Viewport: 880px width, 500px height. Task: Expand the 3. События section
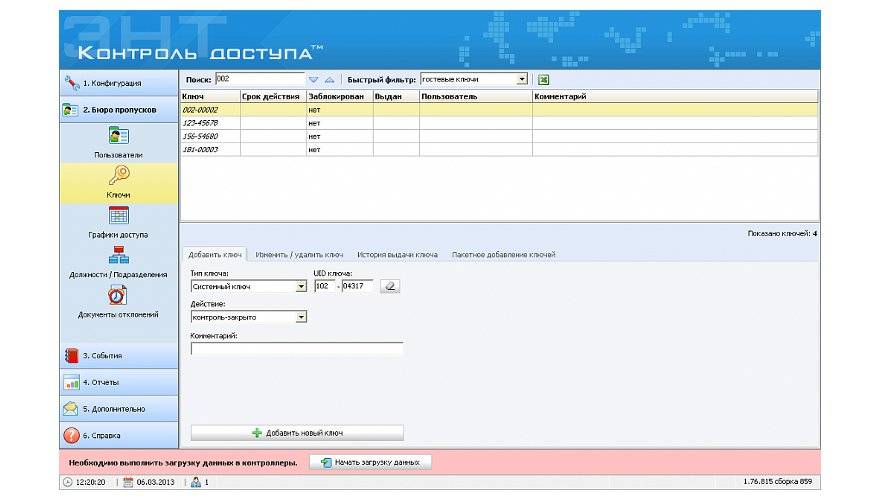coord(119,355)
